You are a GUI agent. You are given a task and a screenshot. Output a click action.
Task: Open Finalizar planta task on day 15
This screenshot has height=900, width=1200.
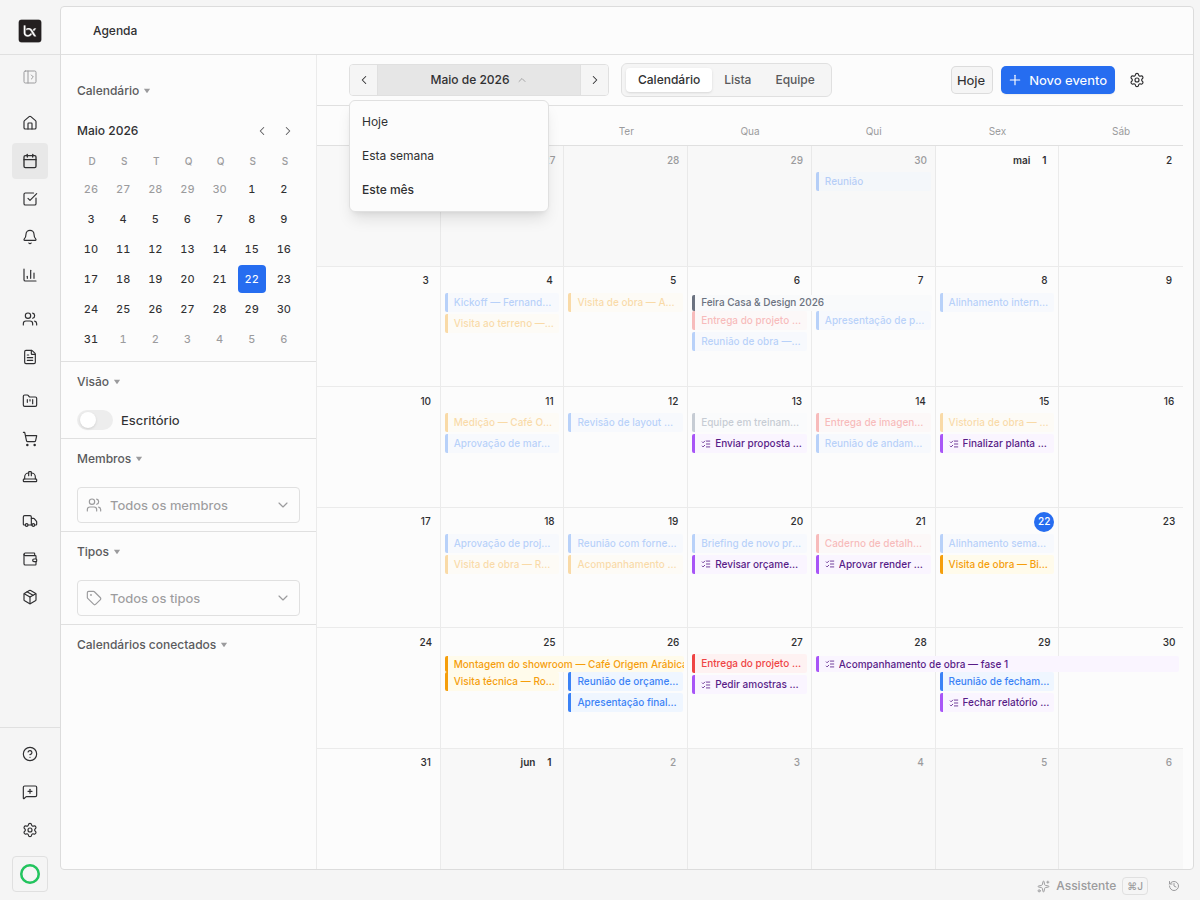tap(997, 443)
